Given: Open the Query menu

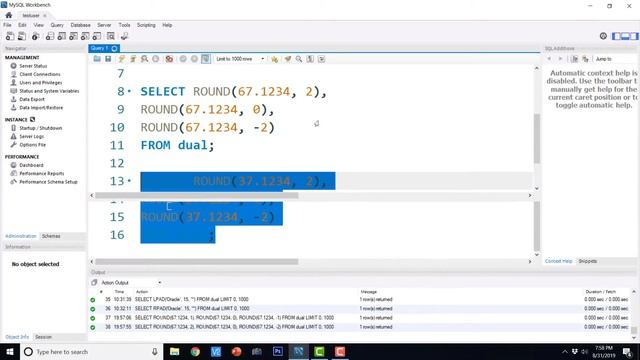Looking at the screenshot, I should [57, 25].
